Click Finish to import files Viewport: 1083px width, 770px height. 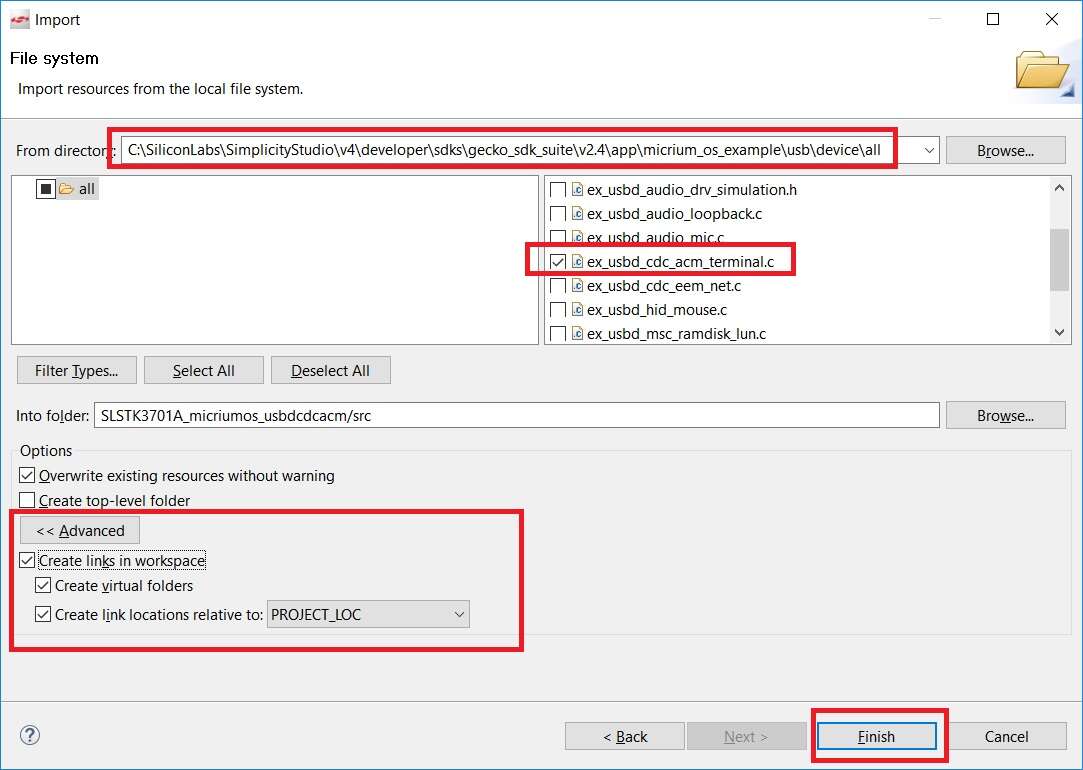pos(876,736)
